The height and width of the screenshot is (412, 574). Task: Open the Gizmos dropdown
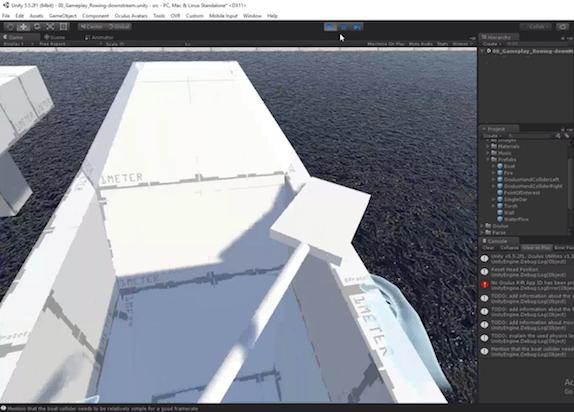[462, 44]
